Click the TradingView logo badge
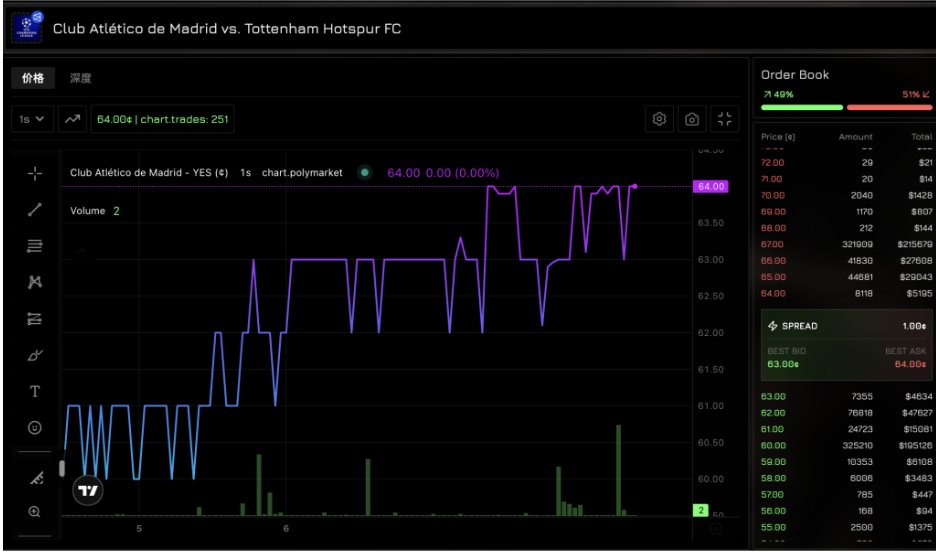 coord(88,491)
